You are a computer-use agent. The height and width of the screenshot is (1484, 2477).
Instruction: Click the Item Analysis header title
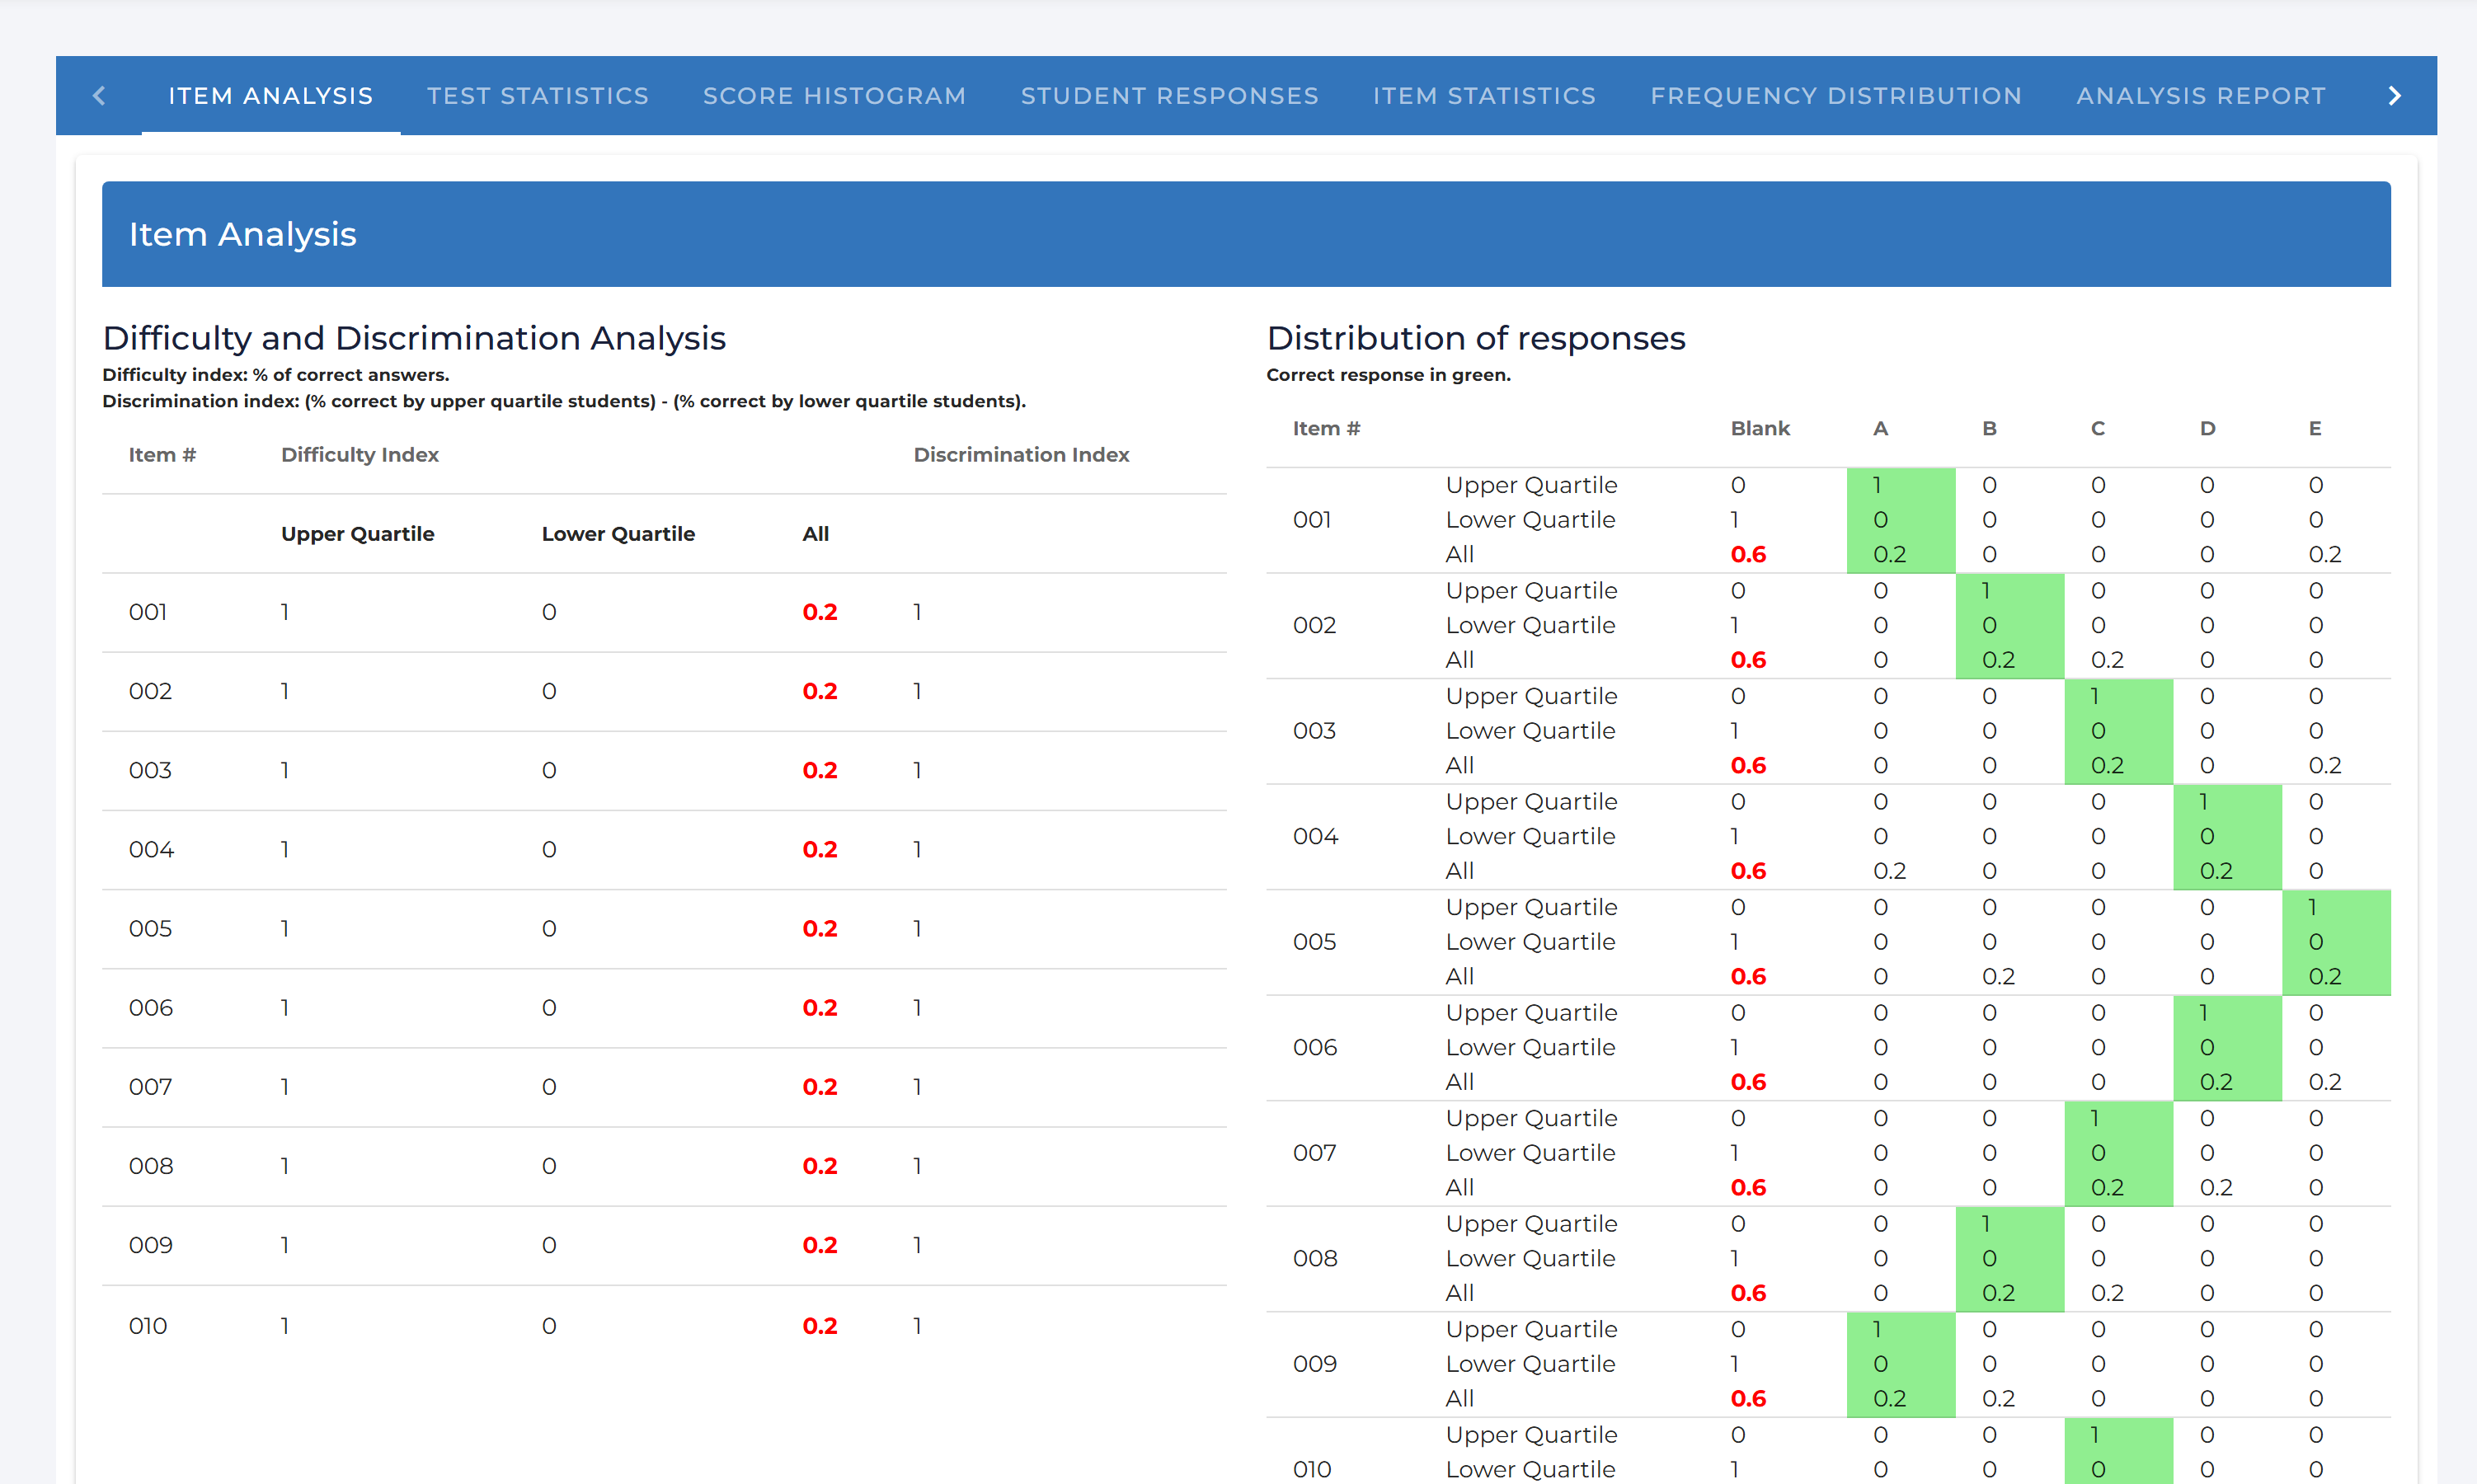coord(243,234)
